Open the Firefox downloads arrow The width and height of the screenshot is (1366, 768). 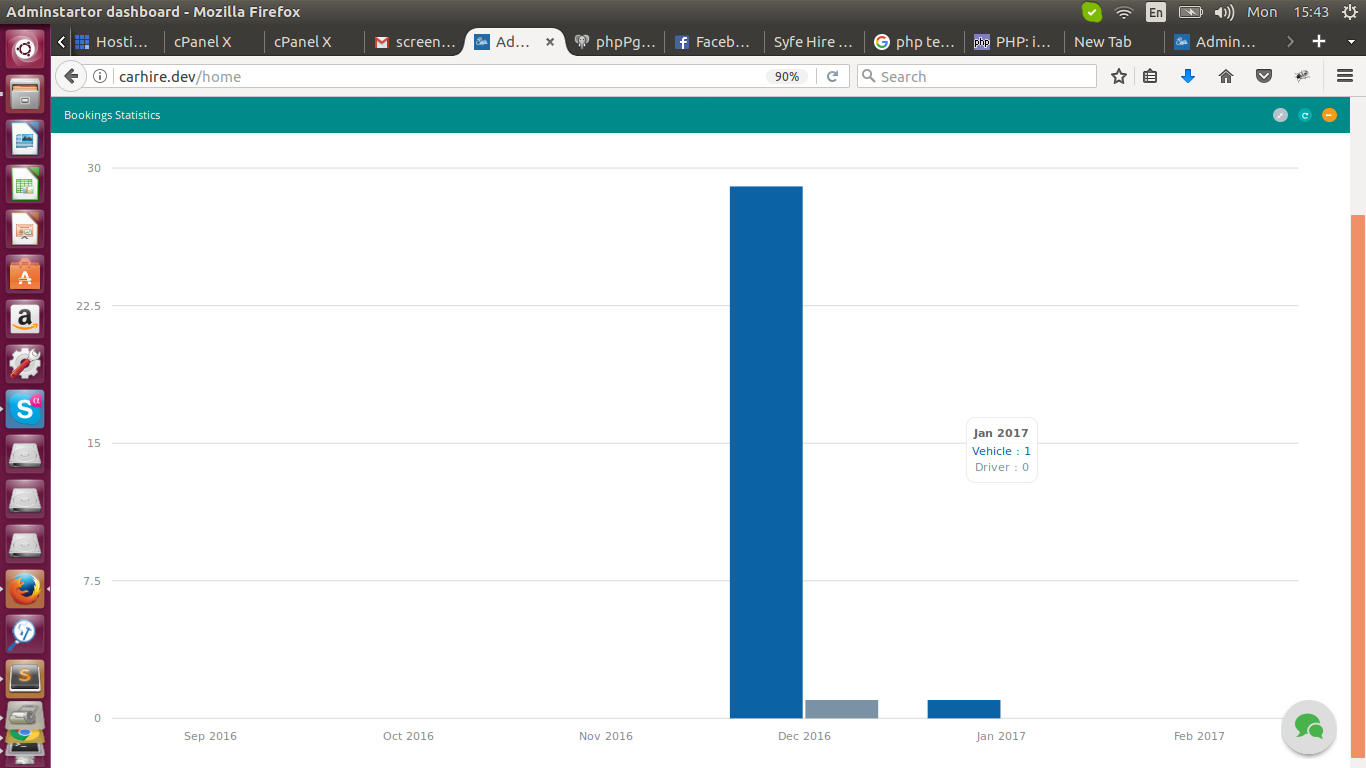click(1188, 76)
